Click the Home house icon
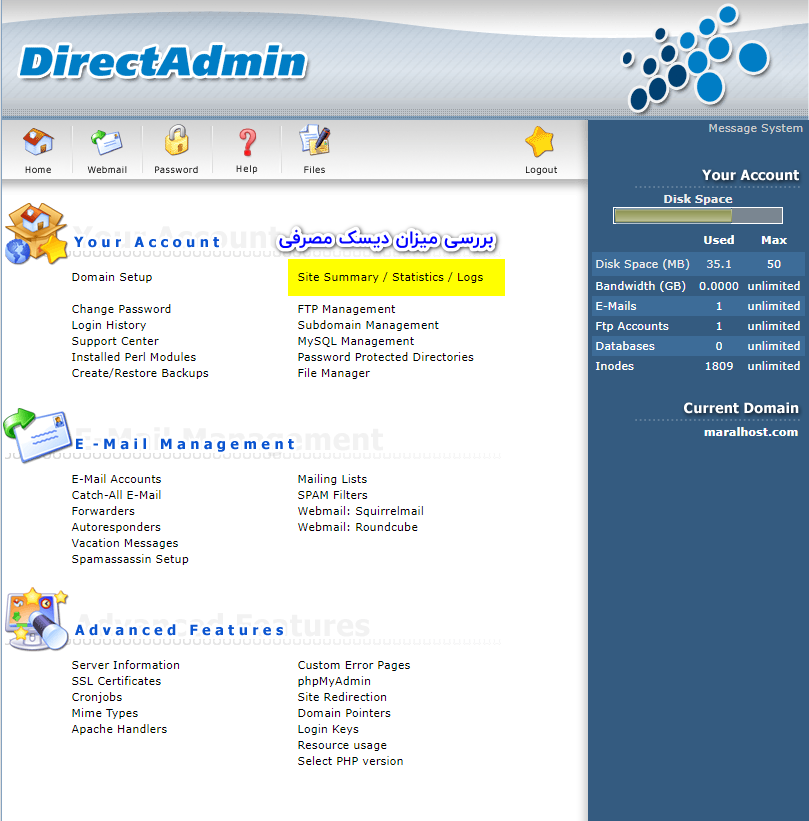 coord(38,141)
